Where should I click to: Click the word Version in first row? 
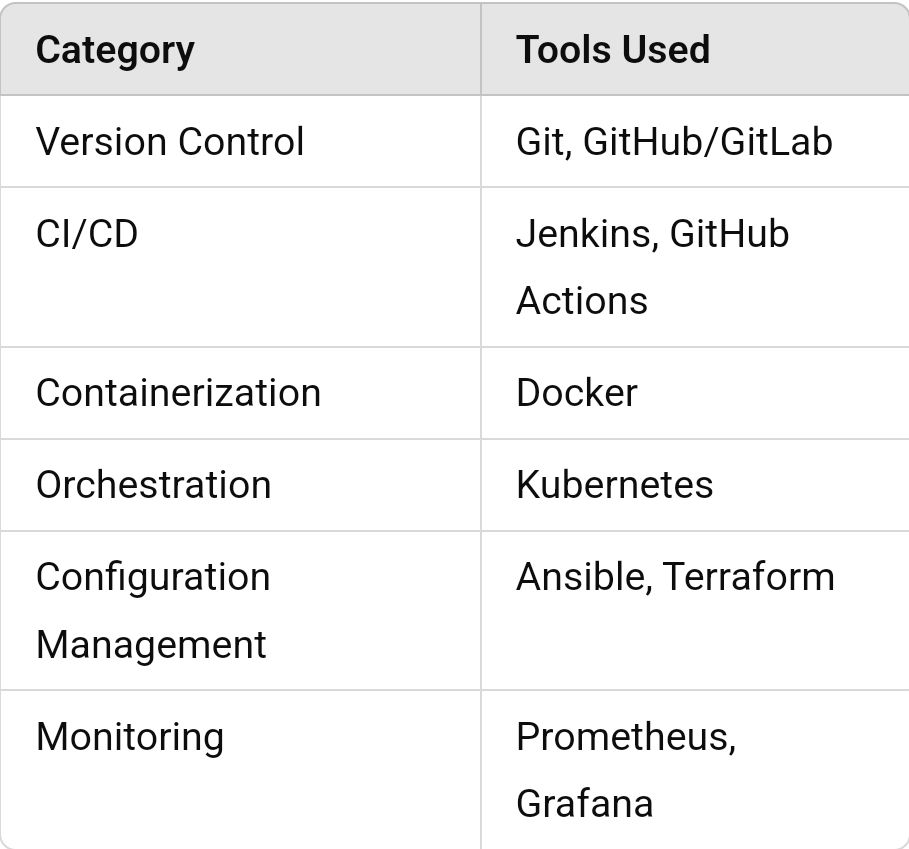coord(101,142)
